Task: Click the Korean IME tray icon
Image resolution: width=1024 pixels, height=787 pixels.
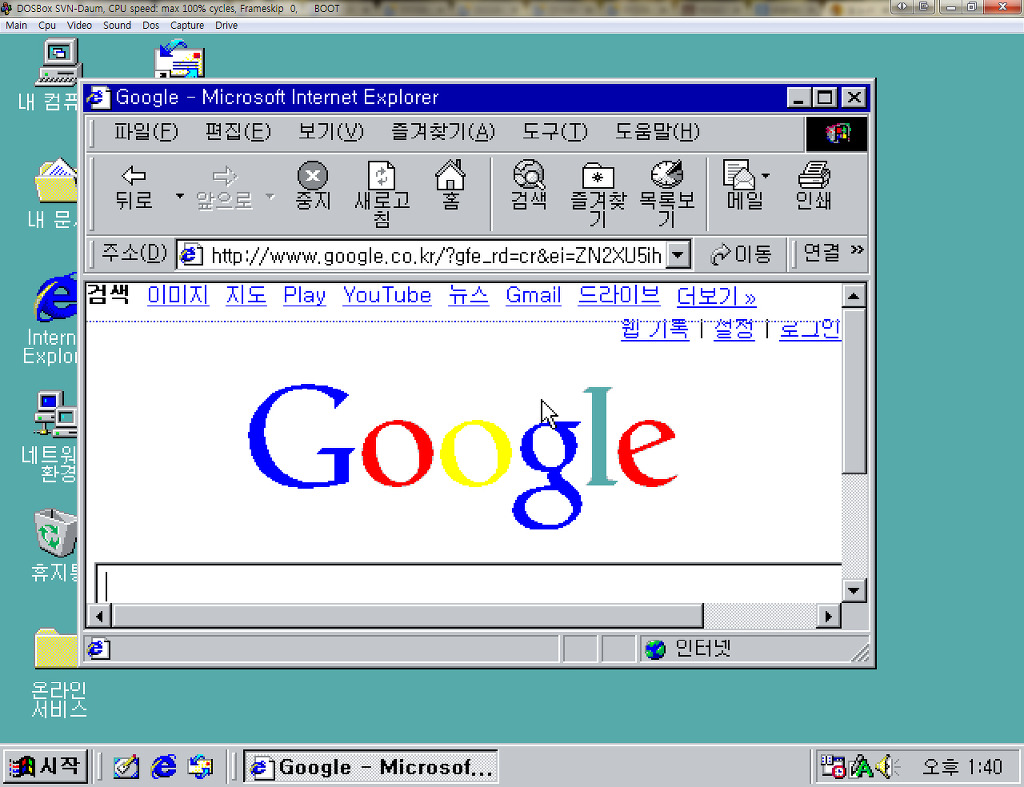Action: [x=862, y=767]
